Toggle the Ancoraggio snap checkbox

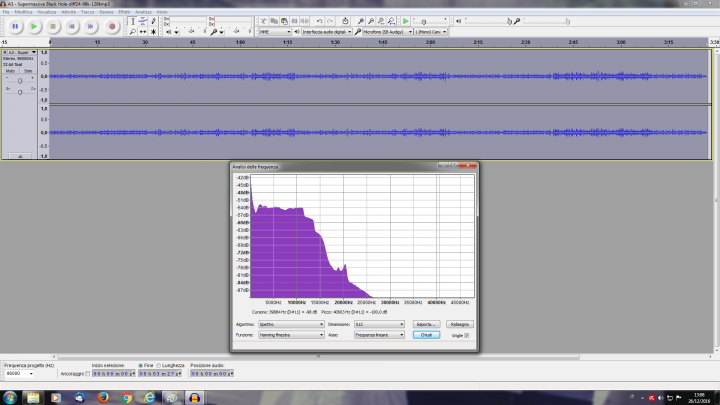point(87,374)
